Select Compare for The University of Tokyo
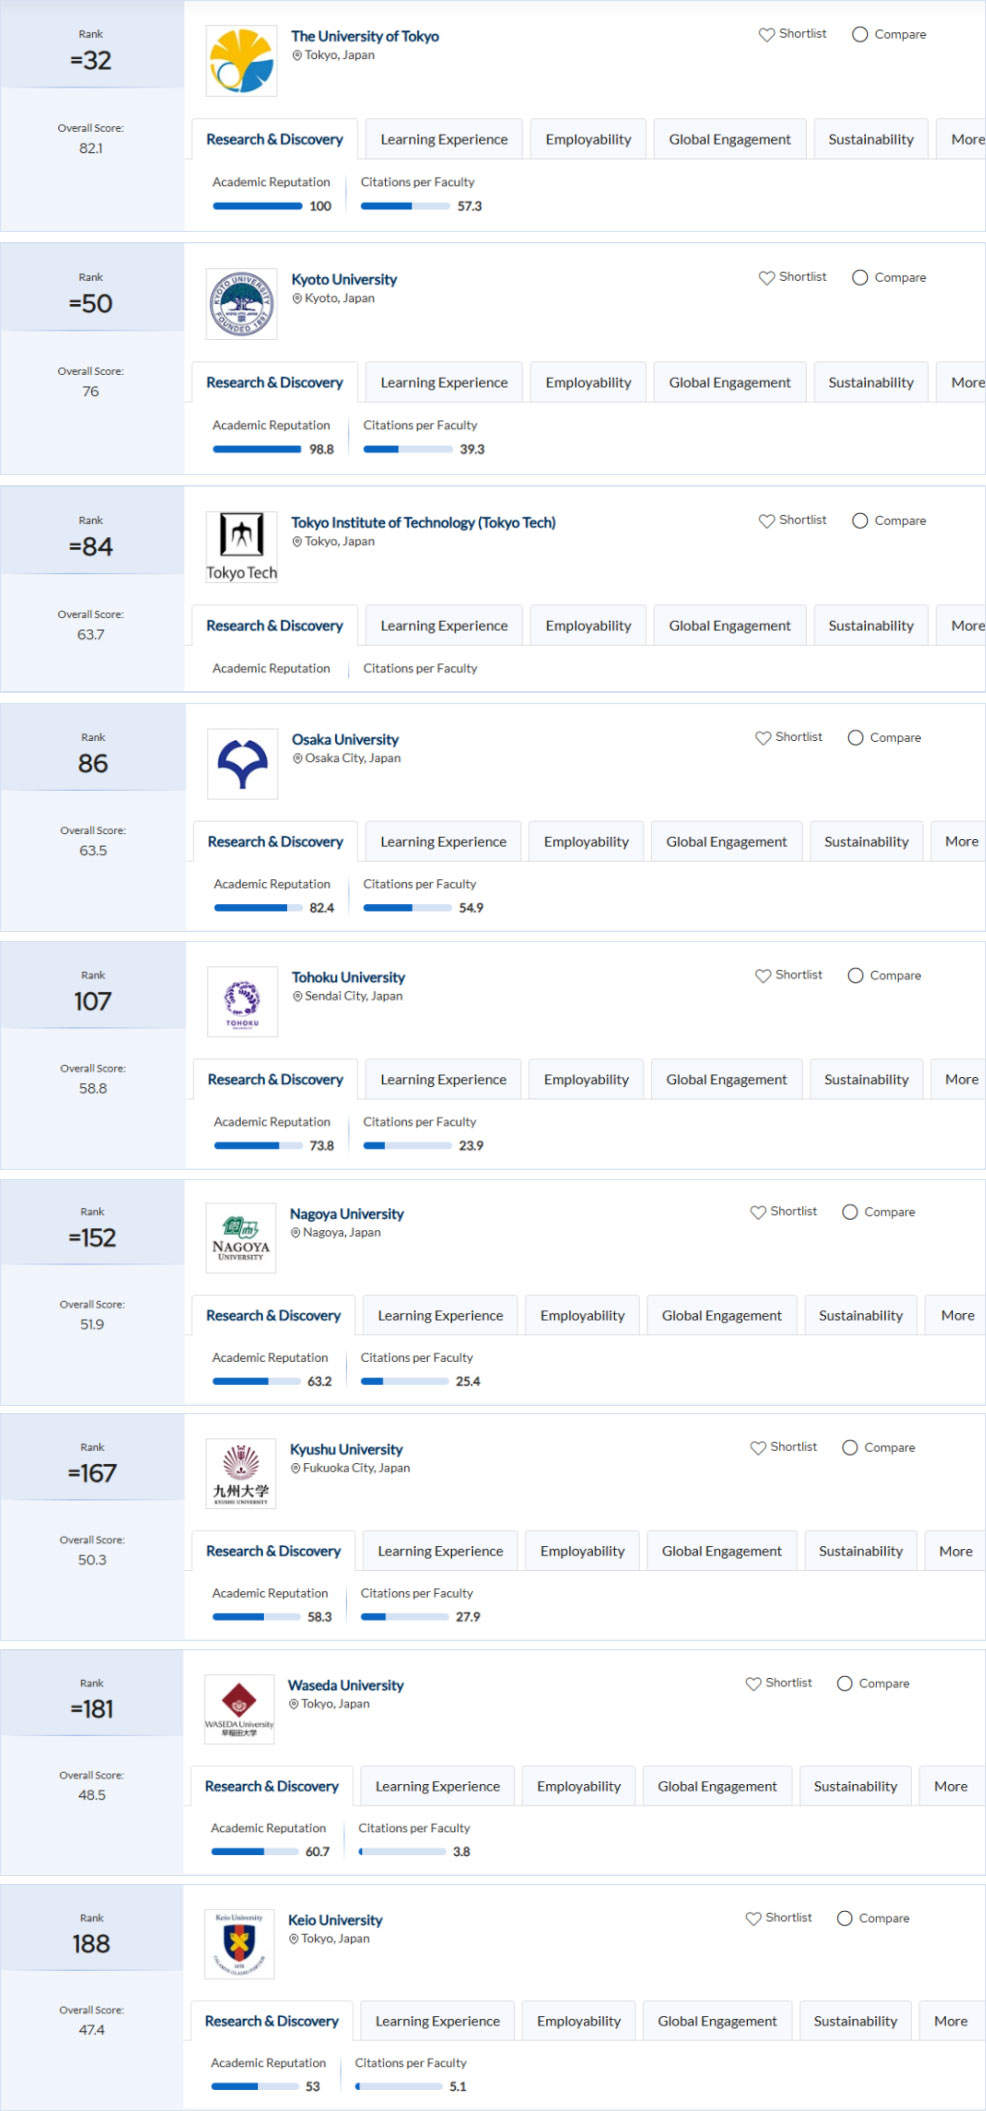 click(860, 35)
